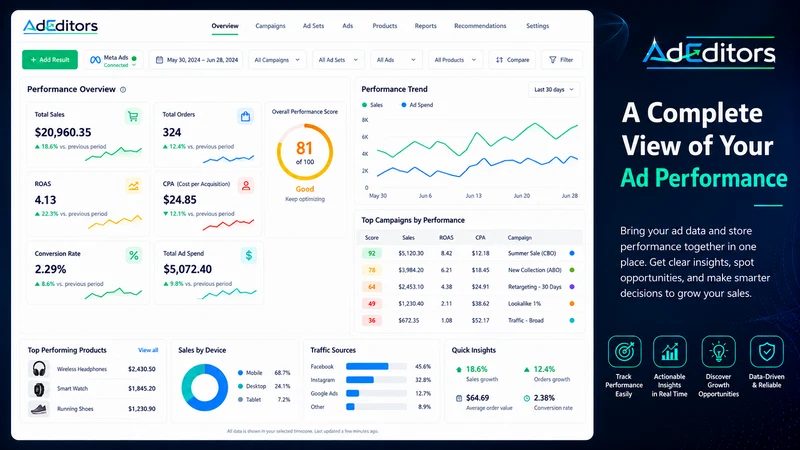
Task: Click the Summer Sale (CBO) blue color dot
Action: [572, 253]
